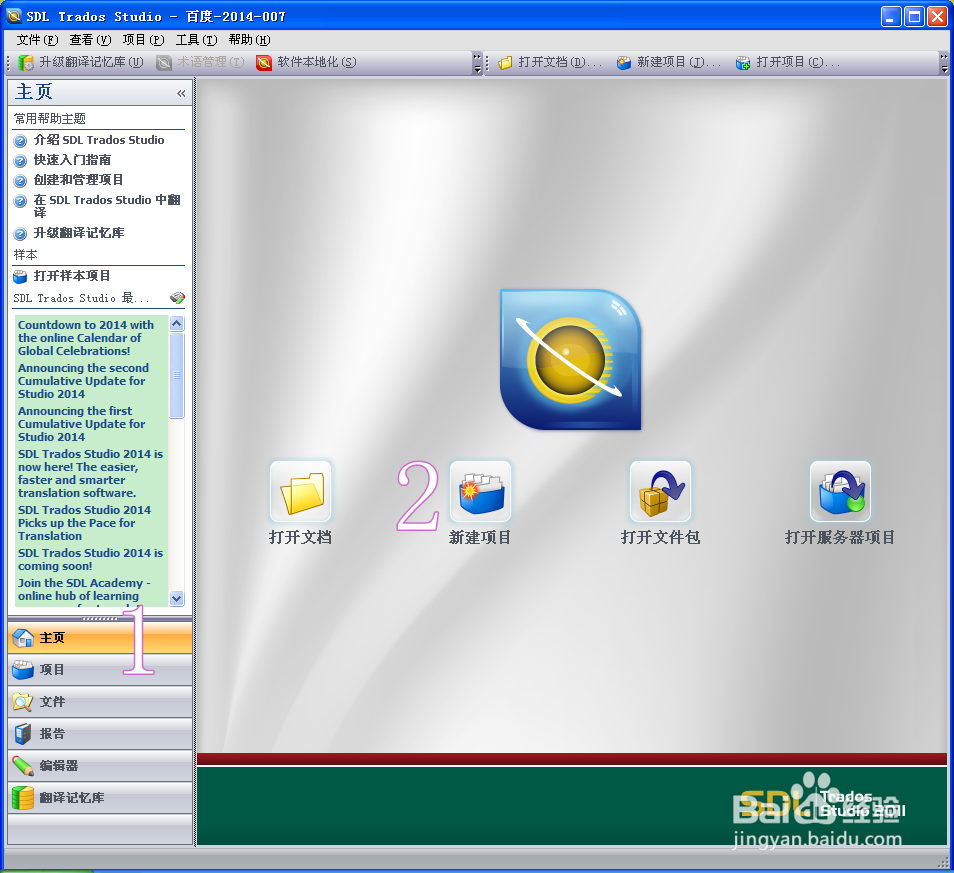Open the 升级翻译记忆库 help topic
This screenshot has height=873, width=954.
pyautogui.click(x=79, y=233)
